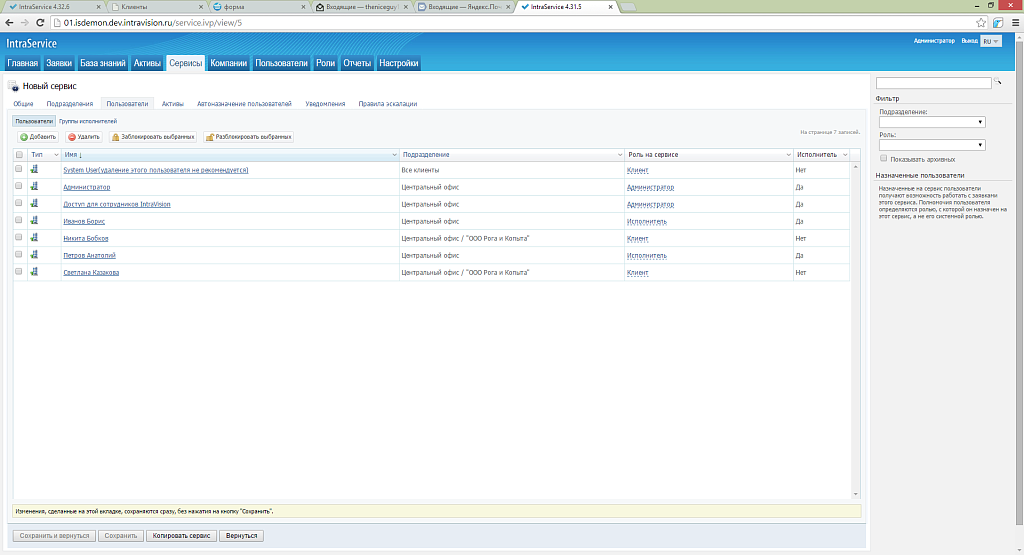Switch to the Уведомления tab

coord(325,104)
